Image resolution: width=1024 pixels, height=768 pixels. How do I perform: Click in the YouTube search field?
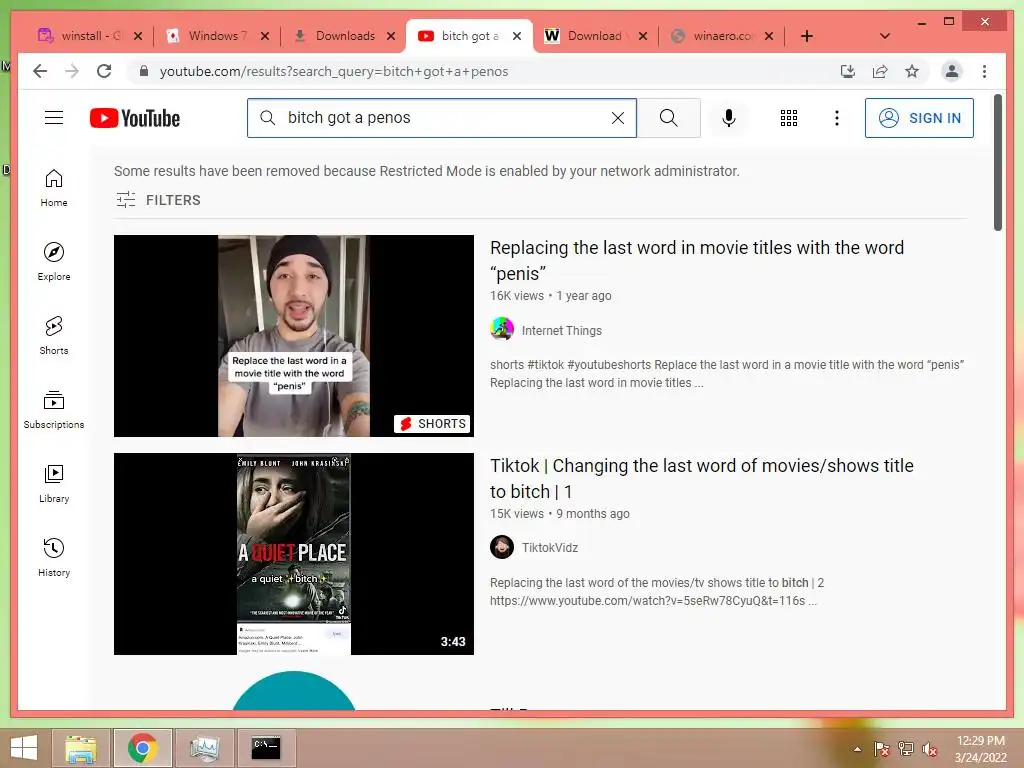tap(441, 118)
